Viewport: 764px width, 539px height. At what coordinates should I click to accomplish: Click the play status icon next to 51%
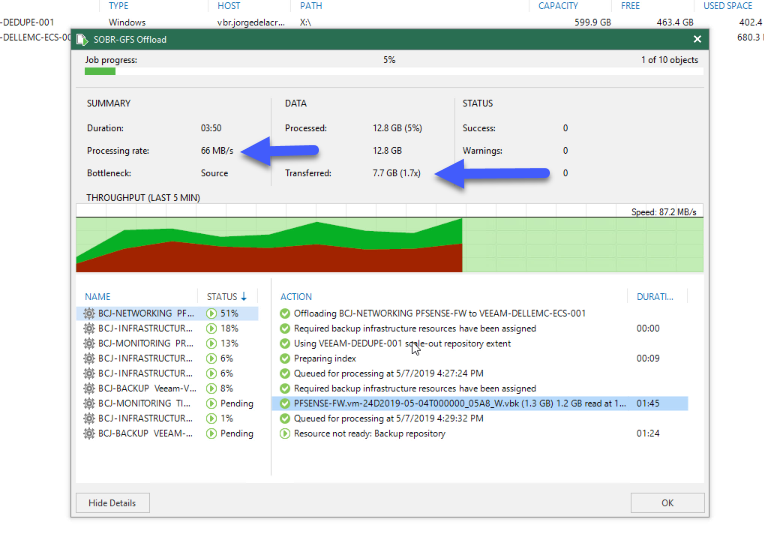(x=211, y=313)
